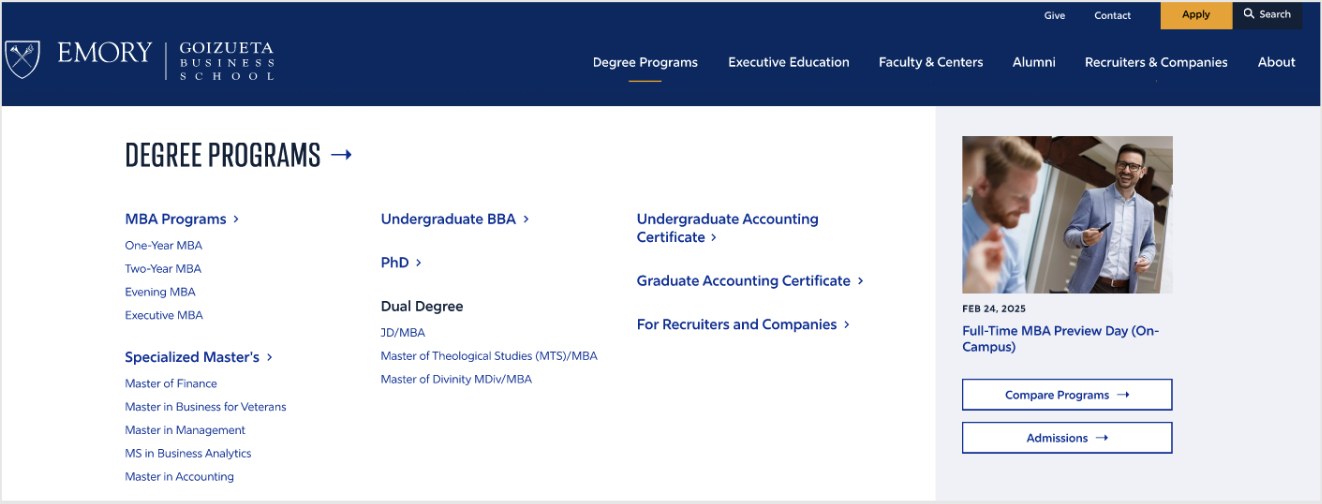Viewport: 1322px width, 504px height.
Task: Open the Degree Programs nav menu
Action: point(645,62)
